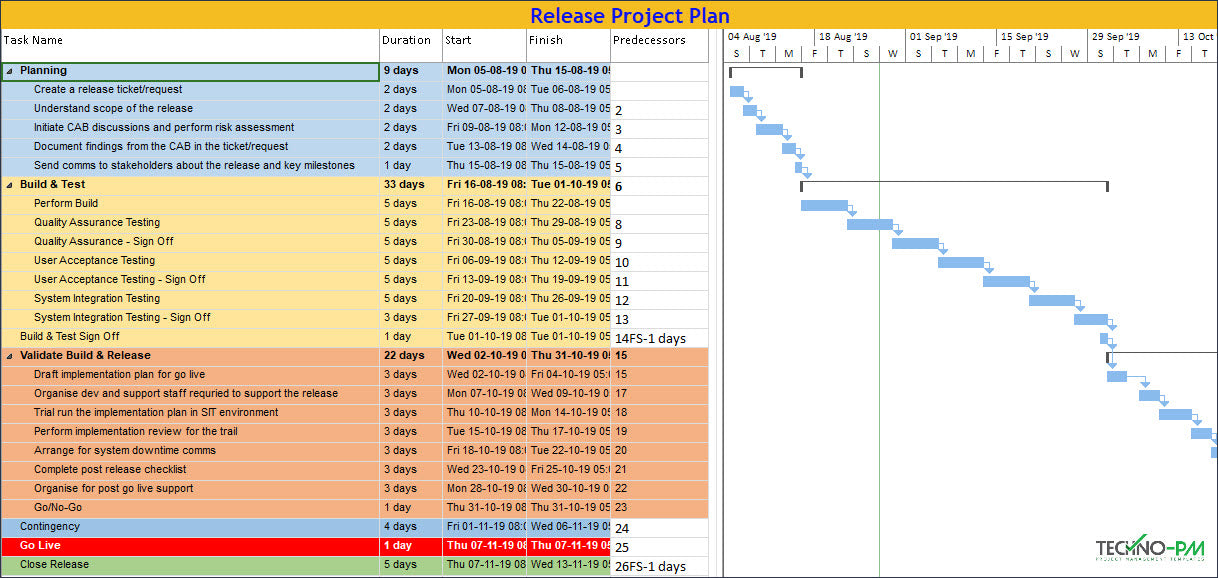Click the Build & Test summary bracket
1218x578 pixels.
[x=953, y=184]
